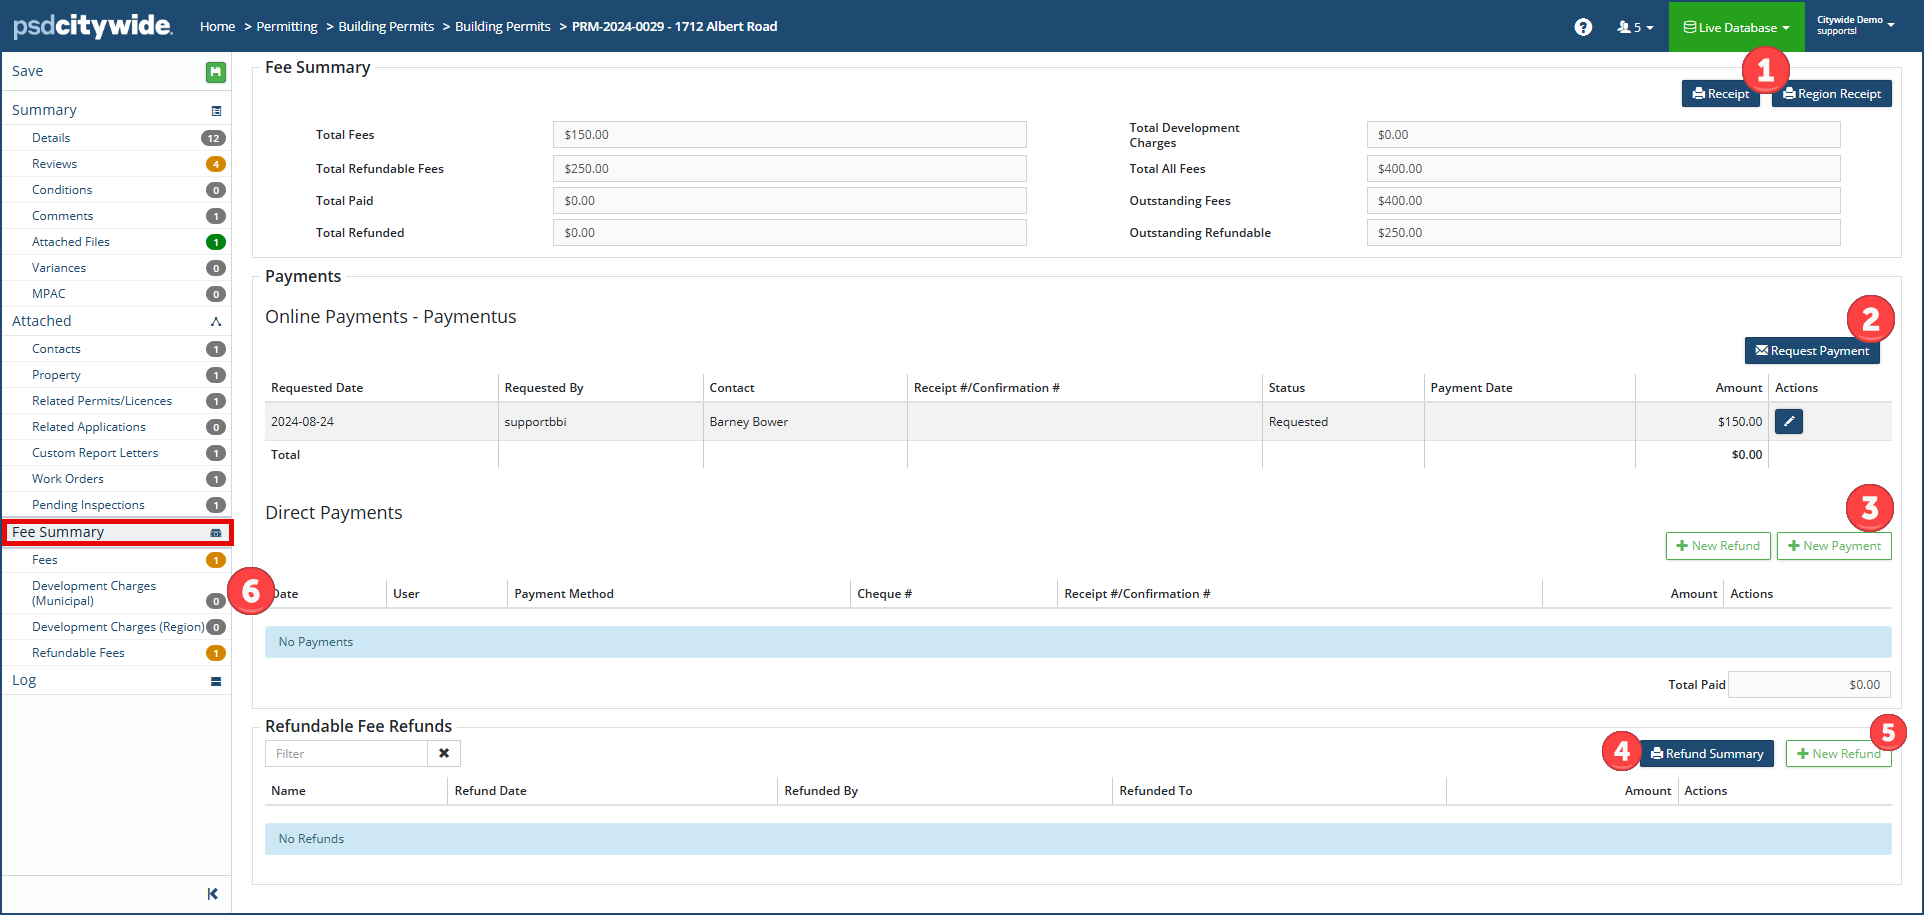
Task: Open the Refund Summary report
Action: pos(1706,754)
